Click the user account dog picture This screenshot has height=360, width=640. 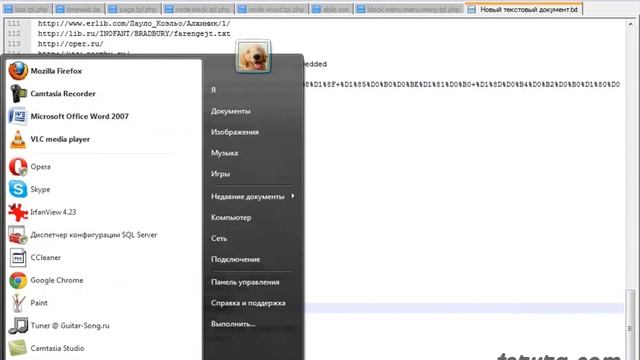coord(253,56)
